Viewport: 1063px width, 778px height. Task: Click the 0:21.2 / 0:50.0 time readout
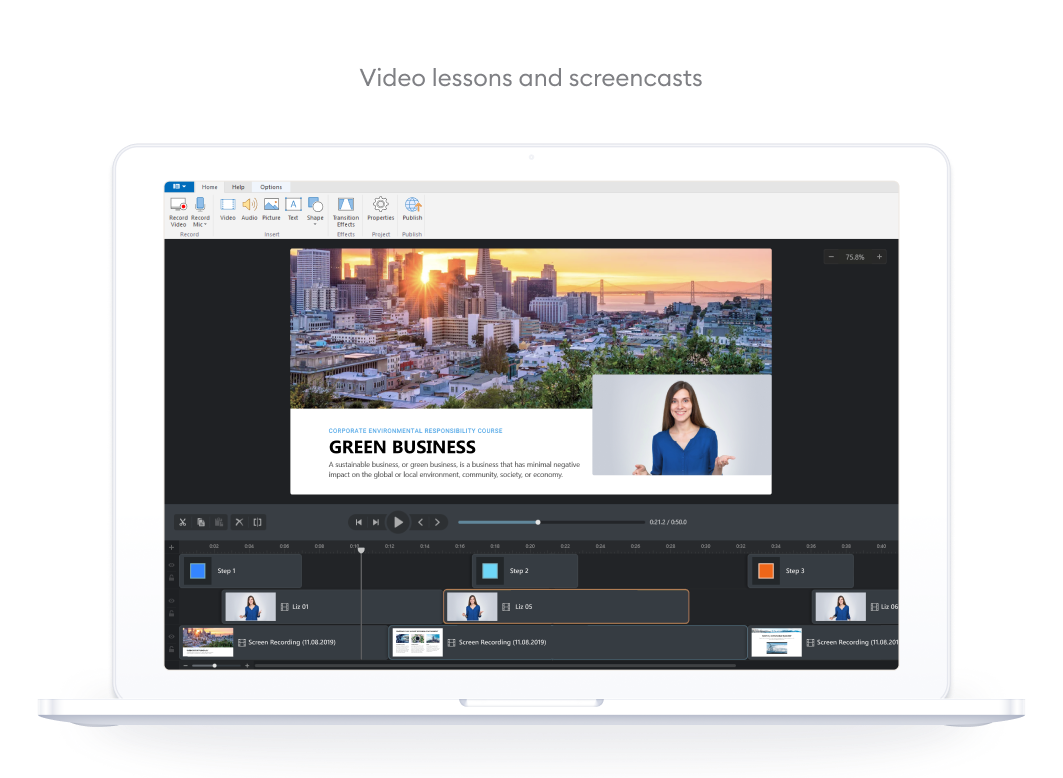(x=668, y=522)
